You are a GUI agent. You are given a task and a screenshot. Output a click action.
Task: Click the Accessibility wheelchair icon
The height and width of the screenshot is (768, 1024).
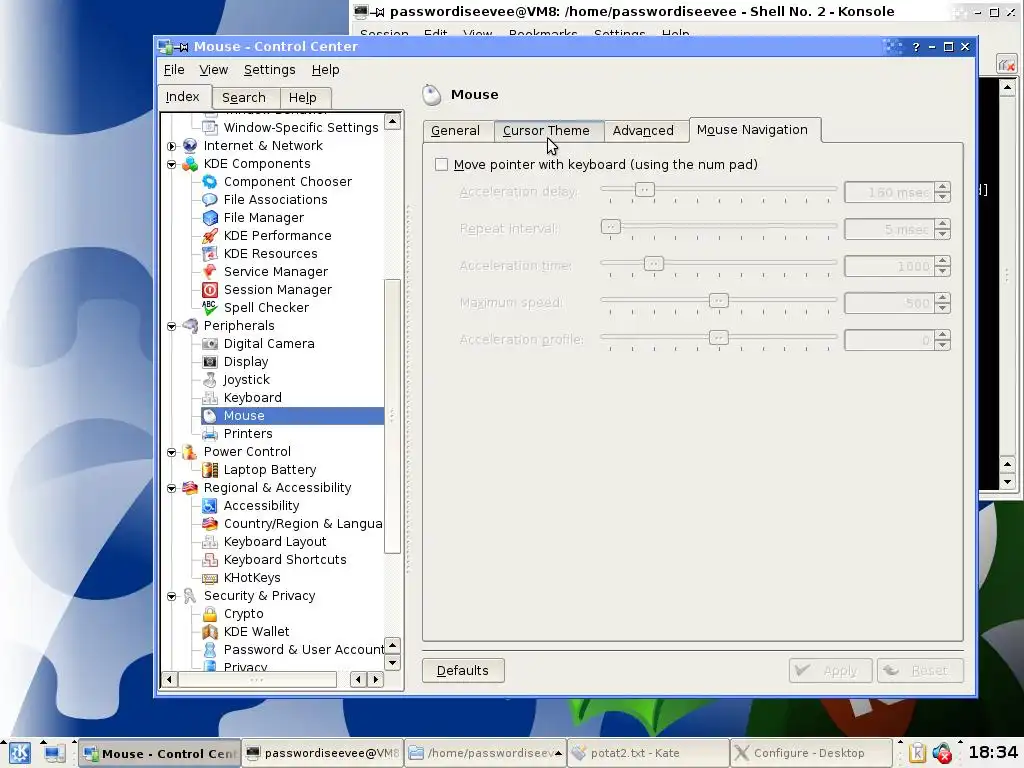(210, 505)
